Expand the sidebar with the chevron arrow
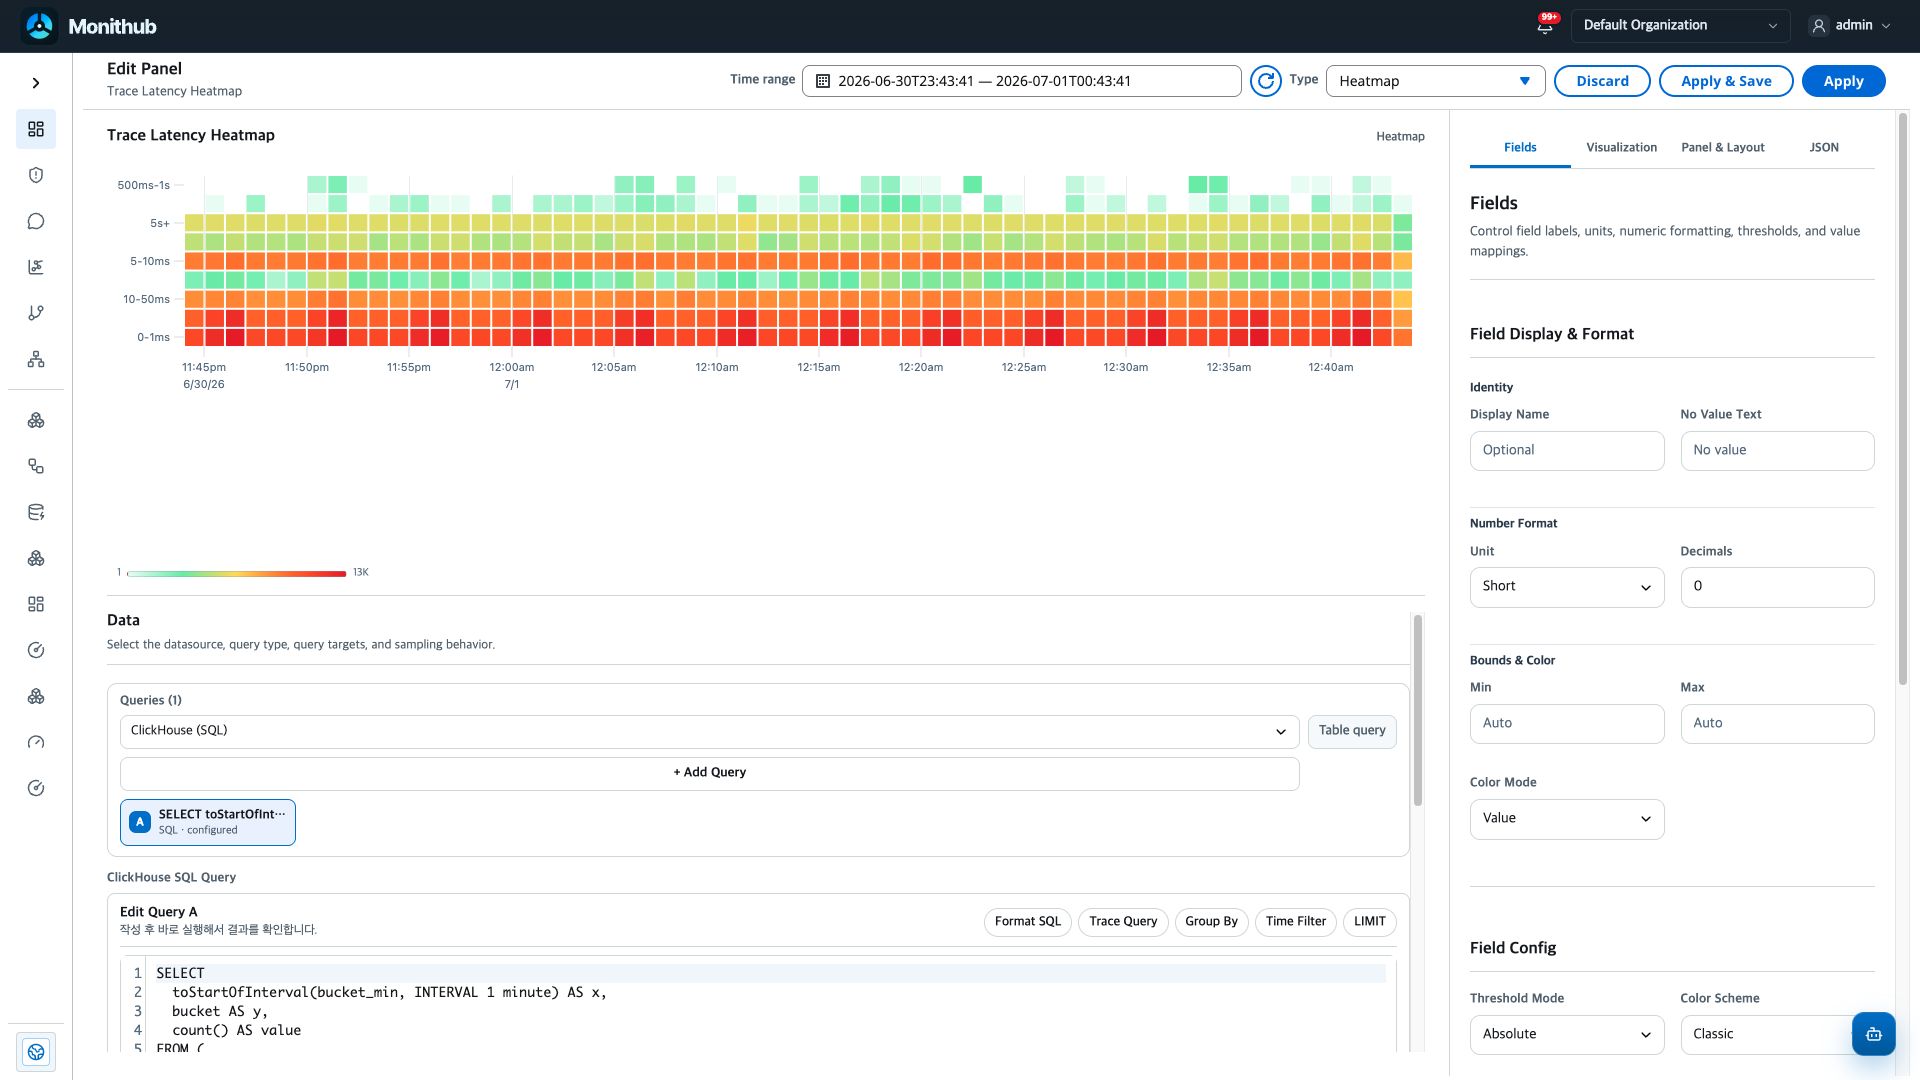Viewport: 1920px width, 1080px height. 36,83
